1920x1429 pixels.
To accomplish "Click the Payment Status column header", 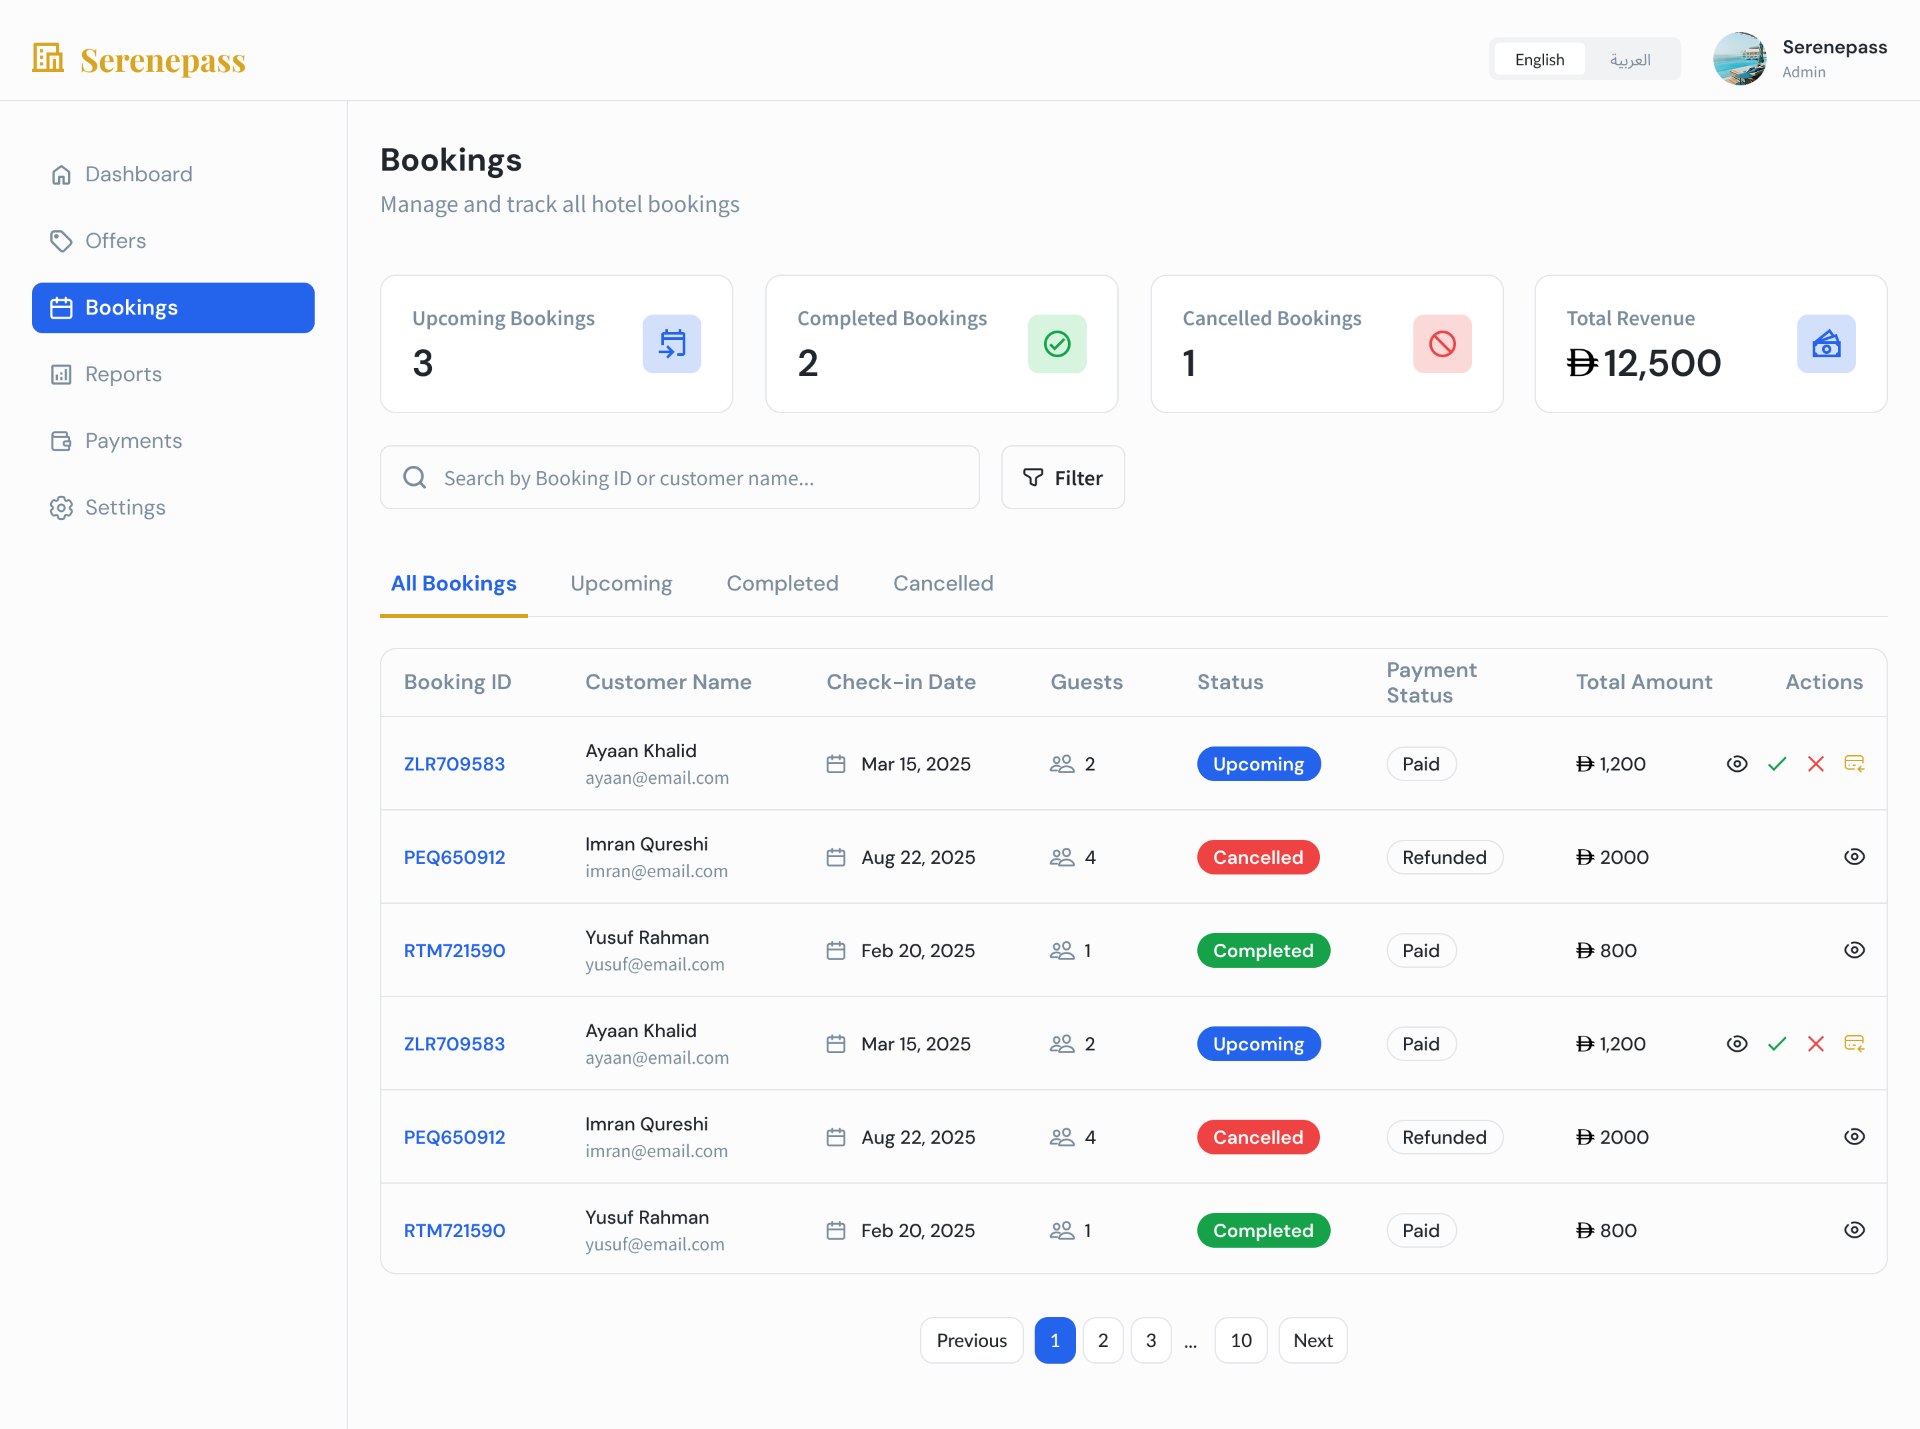I will coord(1431,682).
